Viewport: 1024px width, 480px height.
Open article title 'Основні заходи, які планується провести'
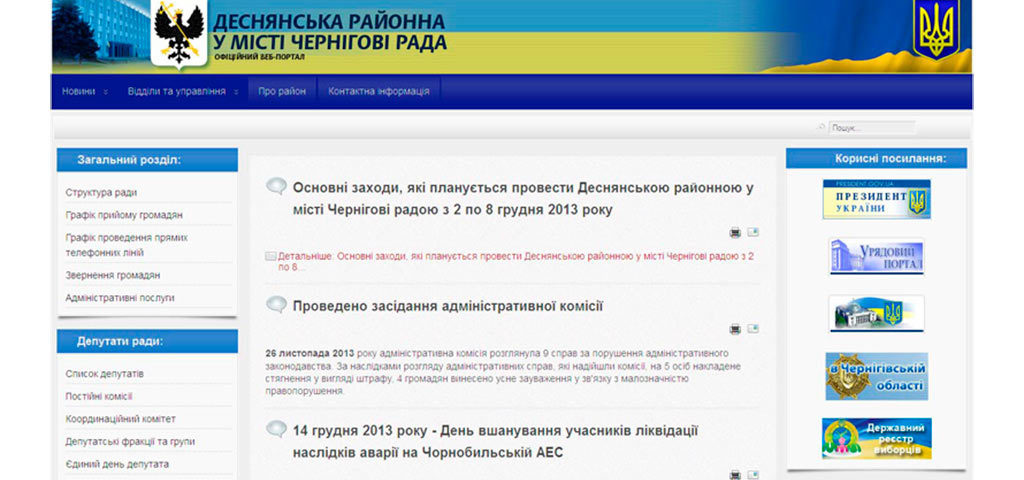tap(522, 199)
